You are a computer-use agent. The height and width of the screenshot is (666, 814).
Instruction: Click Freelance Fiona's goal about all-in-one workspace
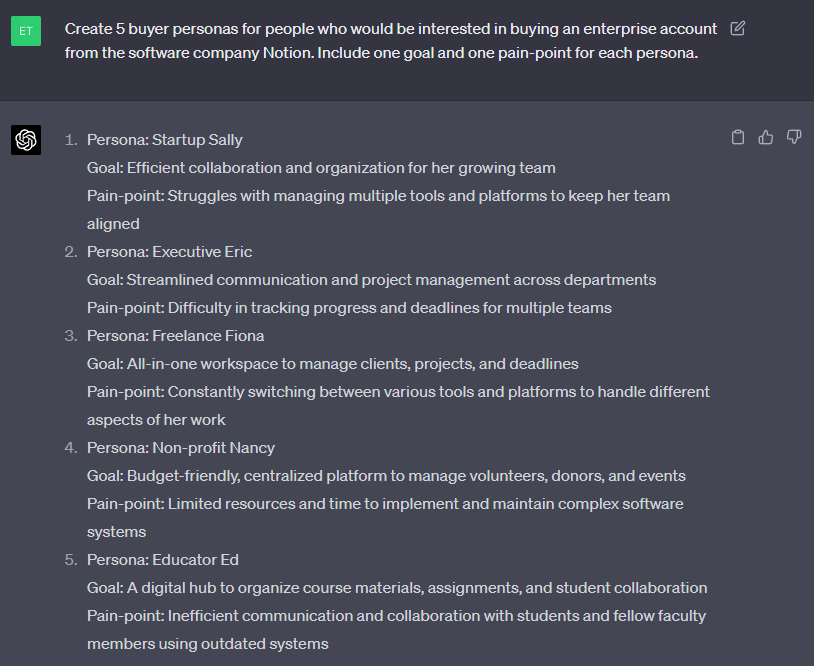332,364
